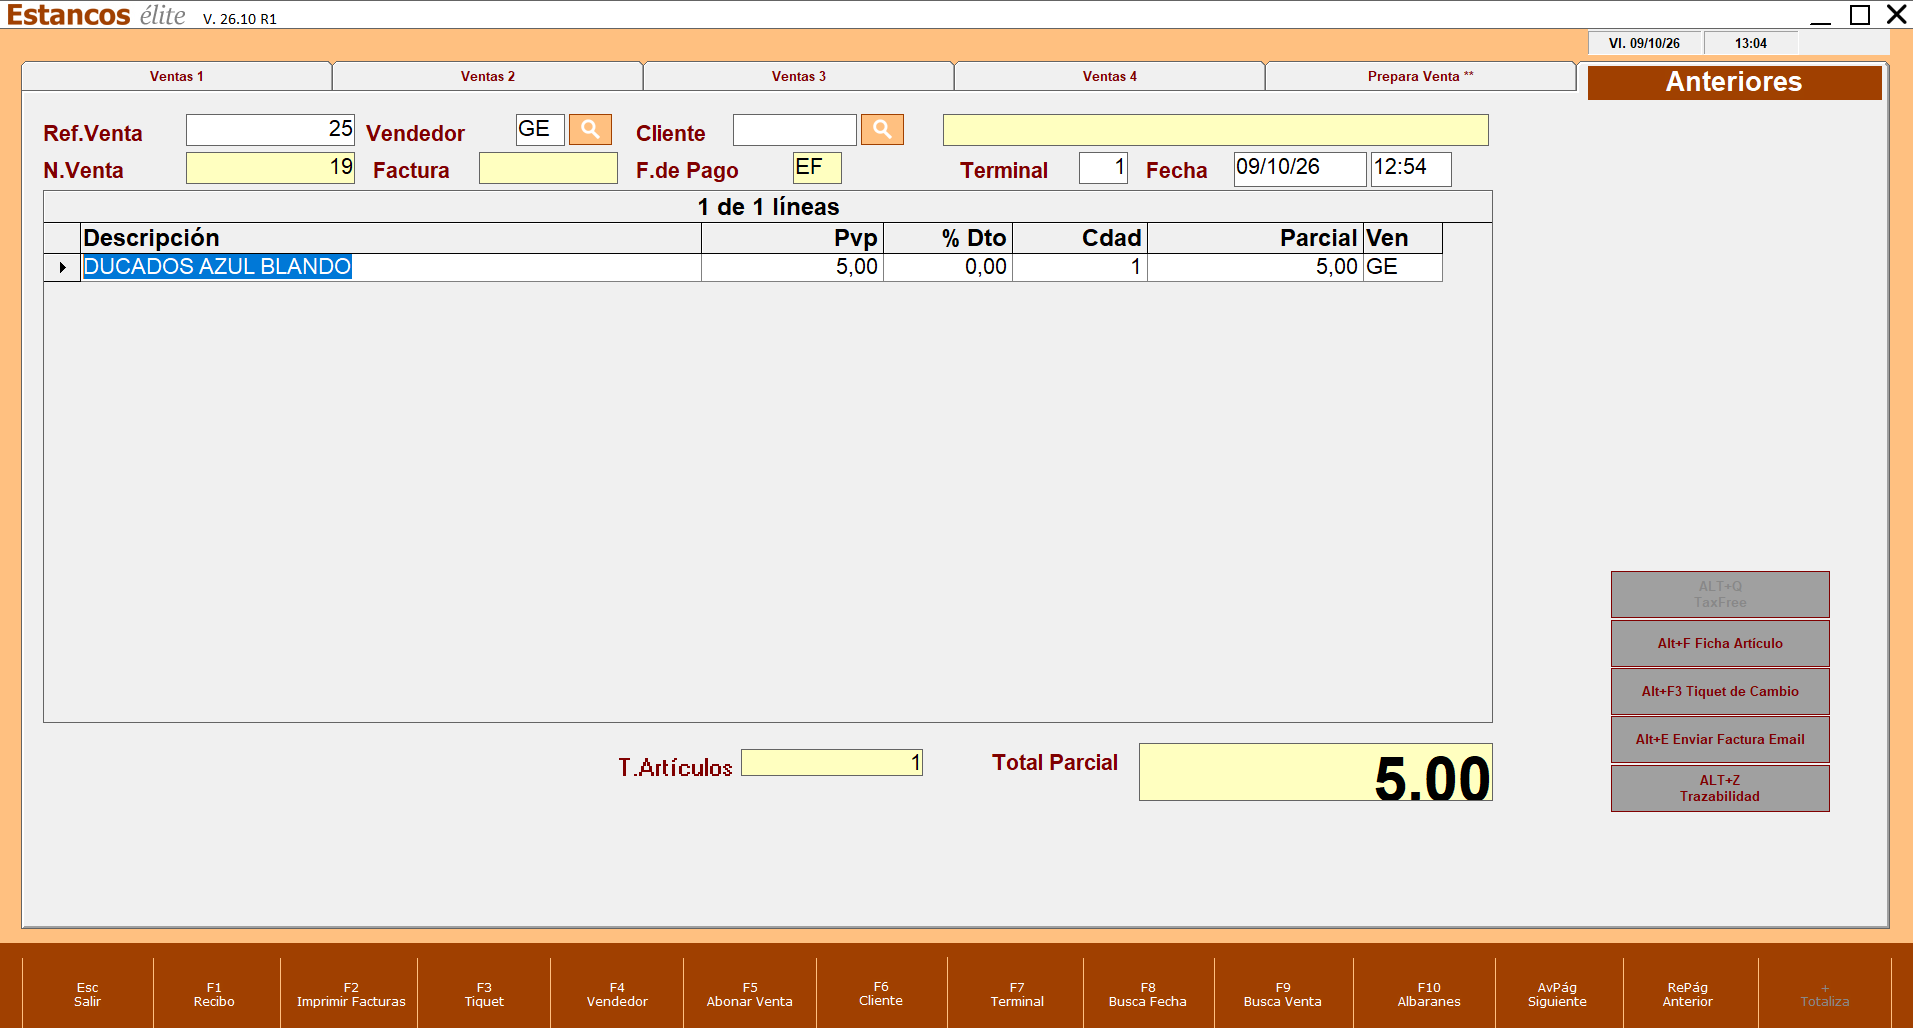Search vendedor with magnifier icon

590,129
